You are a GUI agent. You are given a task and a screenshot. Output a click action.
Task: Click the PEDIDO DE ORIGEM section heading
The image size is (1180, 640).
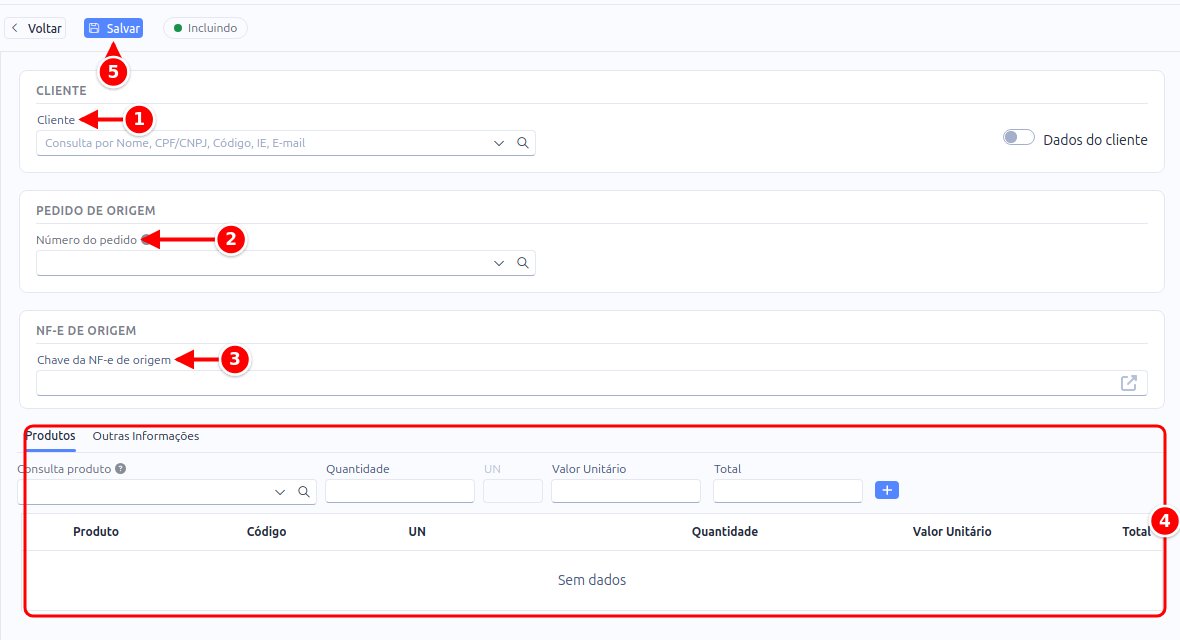[x=96, y=211]
